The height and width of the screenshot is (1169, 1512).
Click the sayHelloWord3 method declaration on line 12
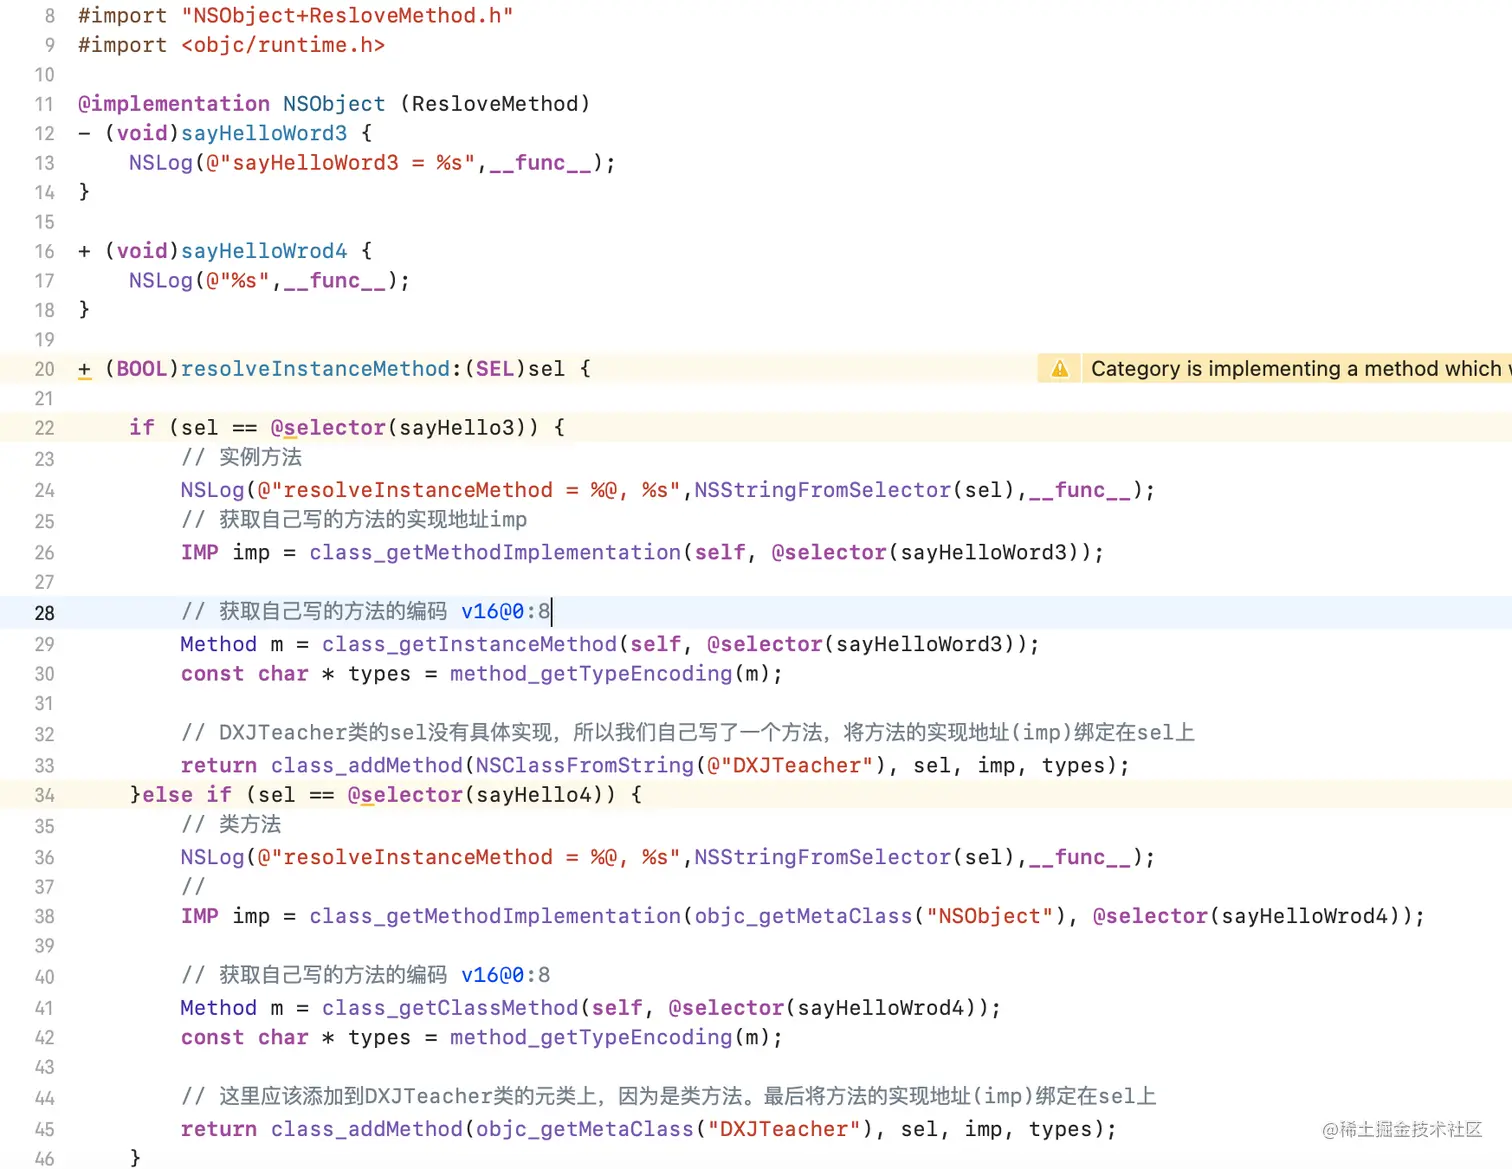[264, 133]
